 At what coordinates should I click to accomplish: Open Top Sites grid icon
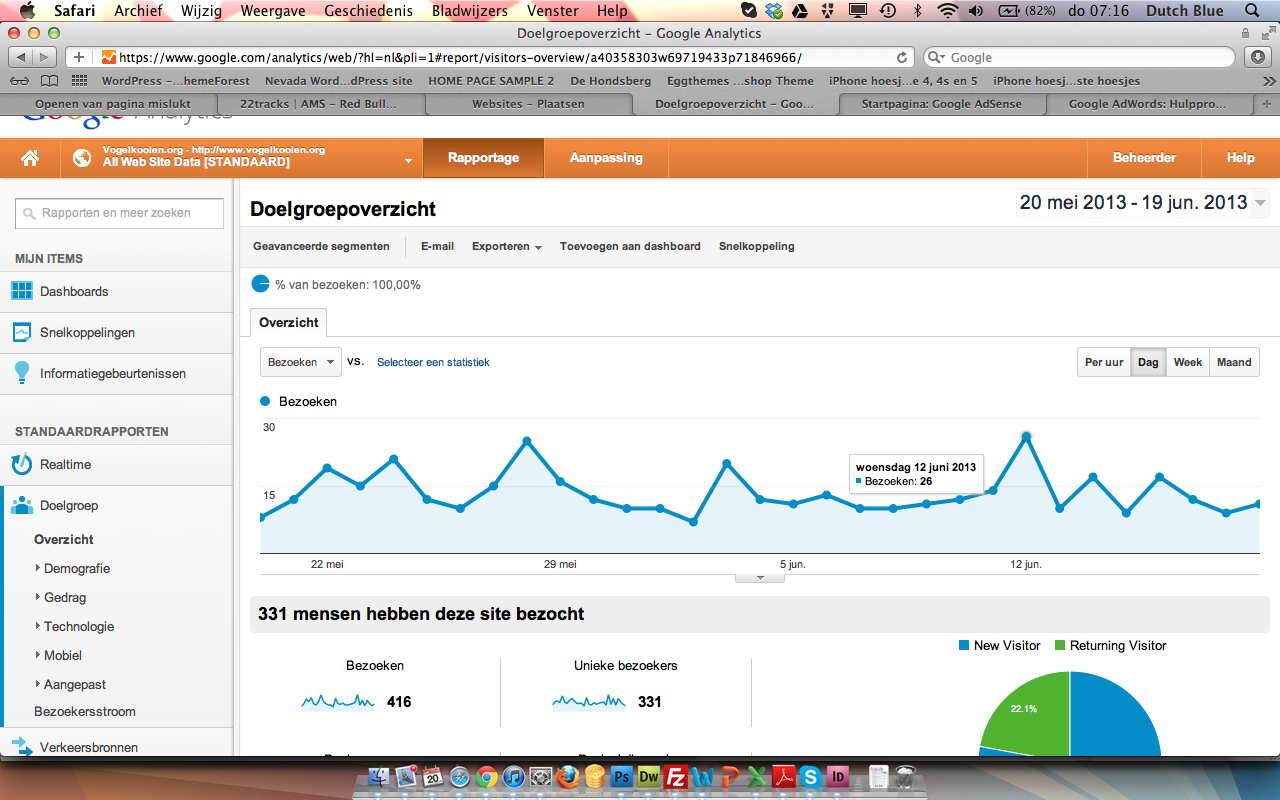pyautogui.click(x=80, y=81)
